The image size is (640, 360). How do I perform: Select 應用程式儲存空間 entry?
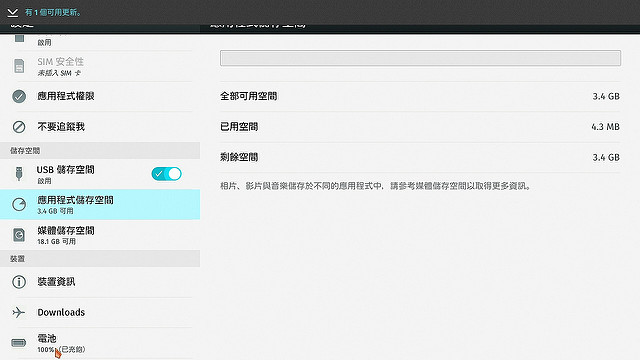[100, 204]
